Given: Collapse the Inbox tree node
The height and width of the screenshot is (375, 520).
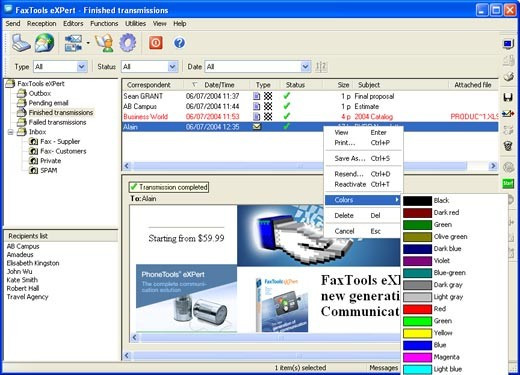Looking at the screenshot, I should coord(11,132).
